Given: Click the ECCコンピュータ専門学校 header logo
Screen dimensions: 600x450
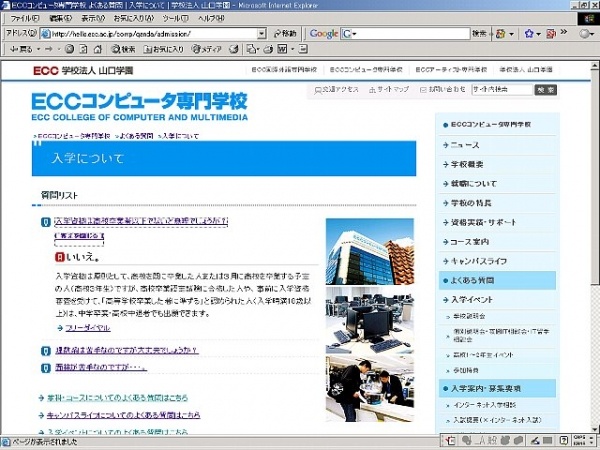Looking at the screenshot, I should (x=140, y=106).
